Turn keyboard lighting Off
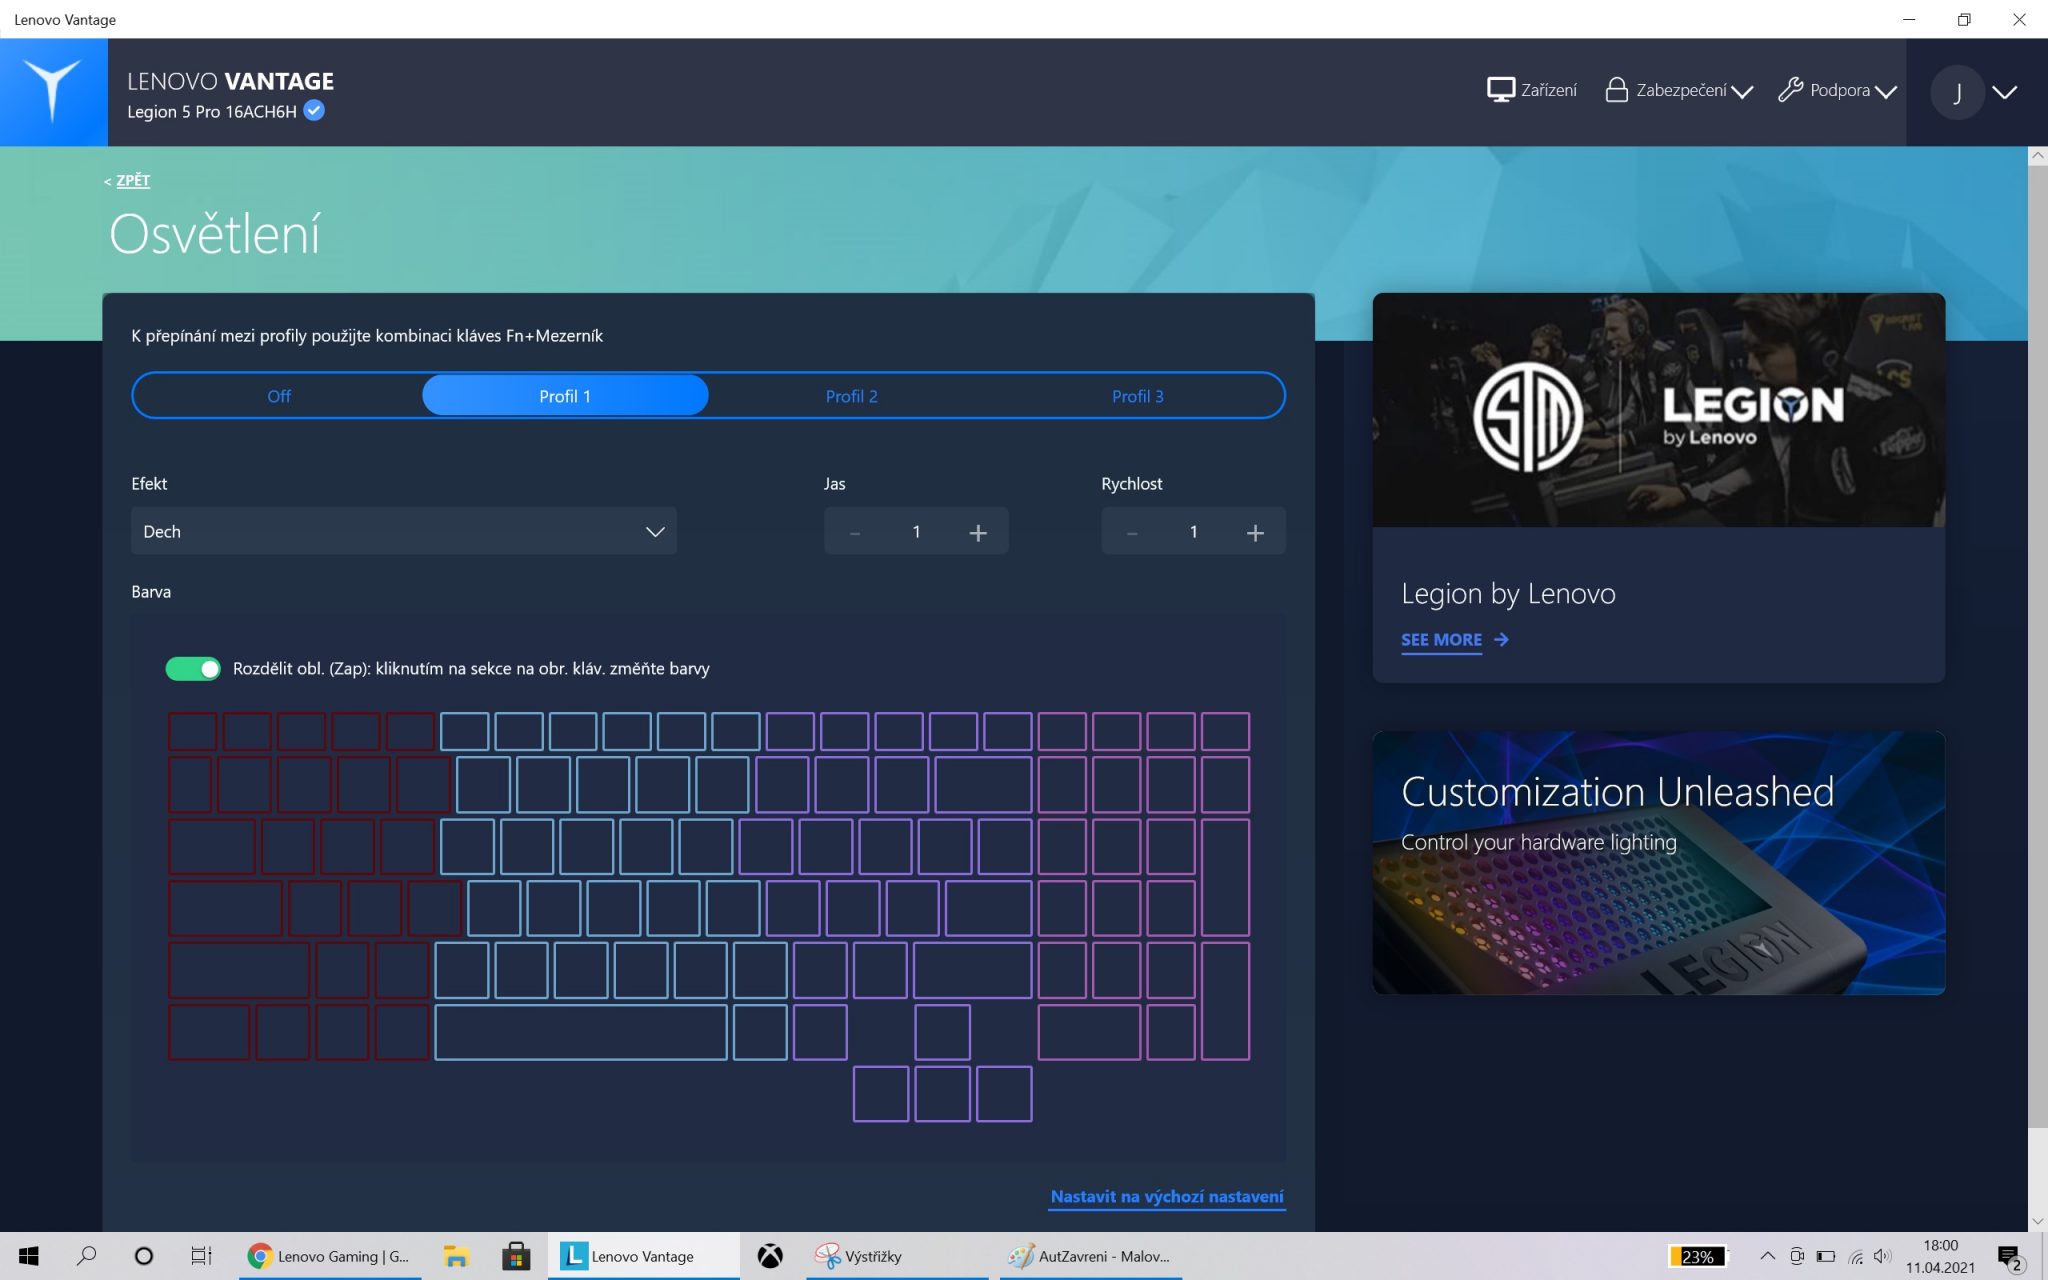The height and width of the screenshot is (1280, 2048). pos(279,396)
